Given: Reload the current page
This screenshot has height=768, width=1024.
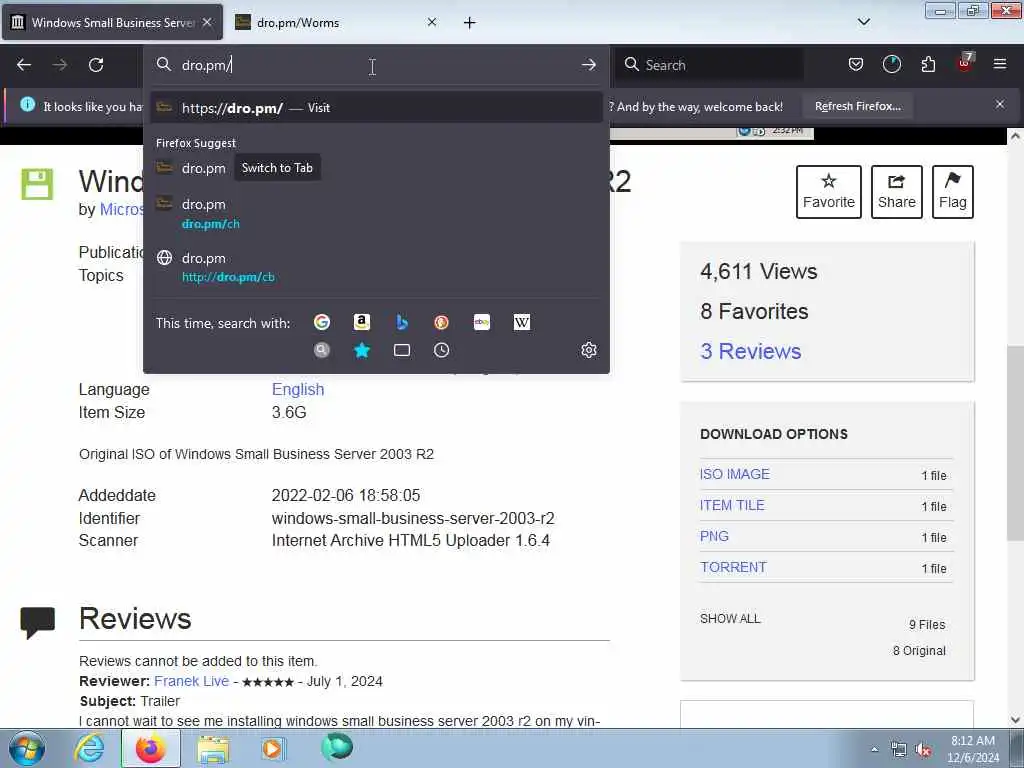Looking at the screenshot, I should [x=96, y=65].
